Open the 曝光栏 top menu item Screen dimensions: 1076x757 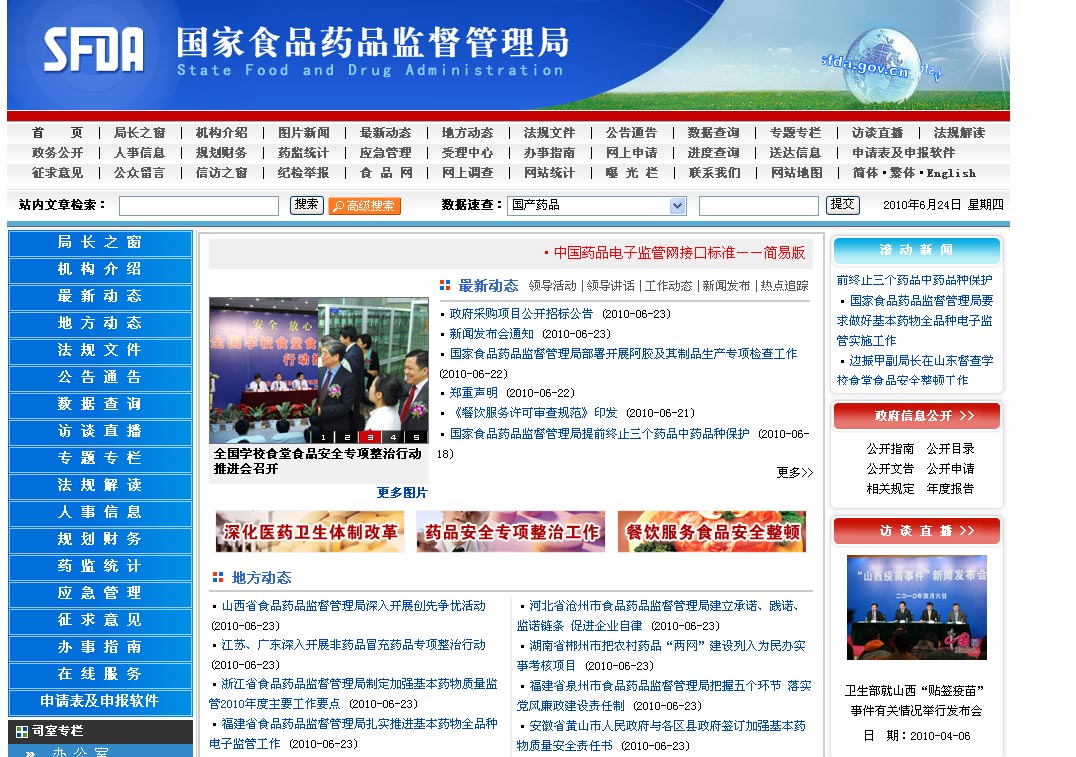(x=631, y=173)
